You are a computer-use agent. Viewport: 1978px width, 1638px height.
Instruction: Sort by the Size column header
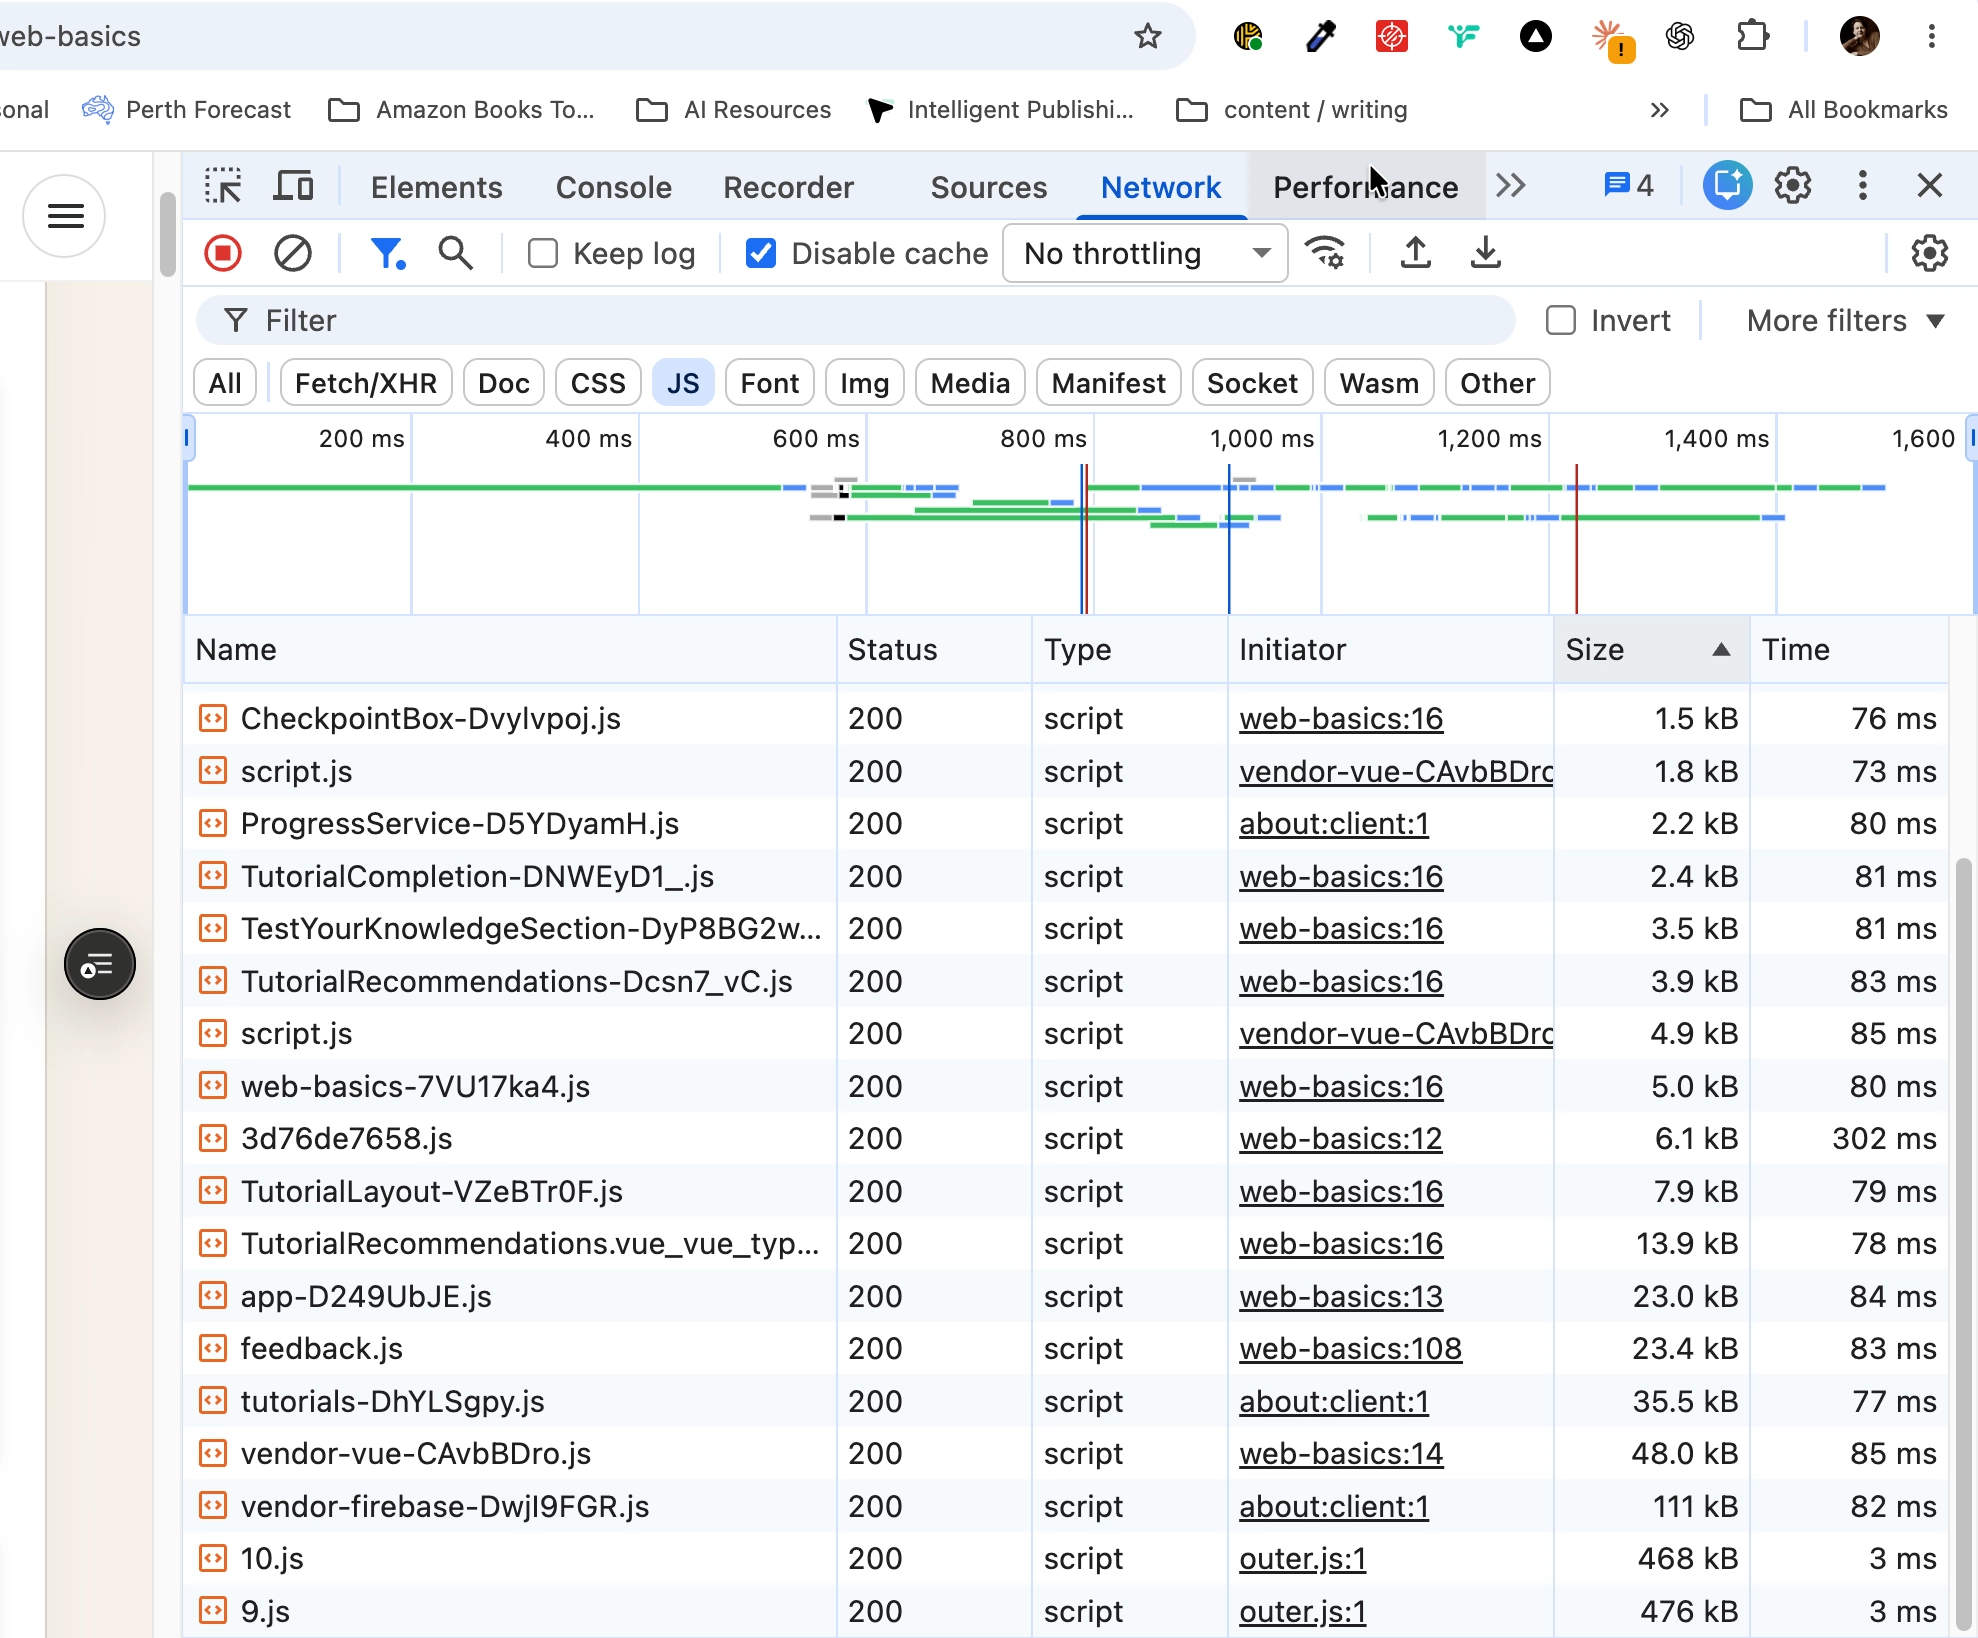[1650, 650]
